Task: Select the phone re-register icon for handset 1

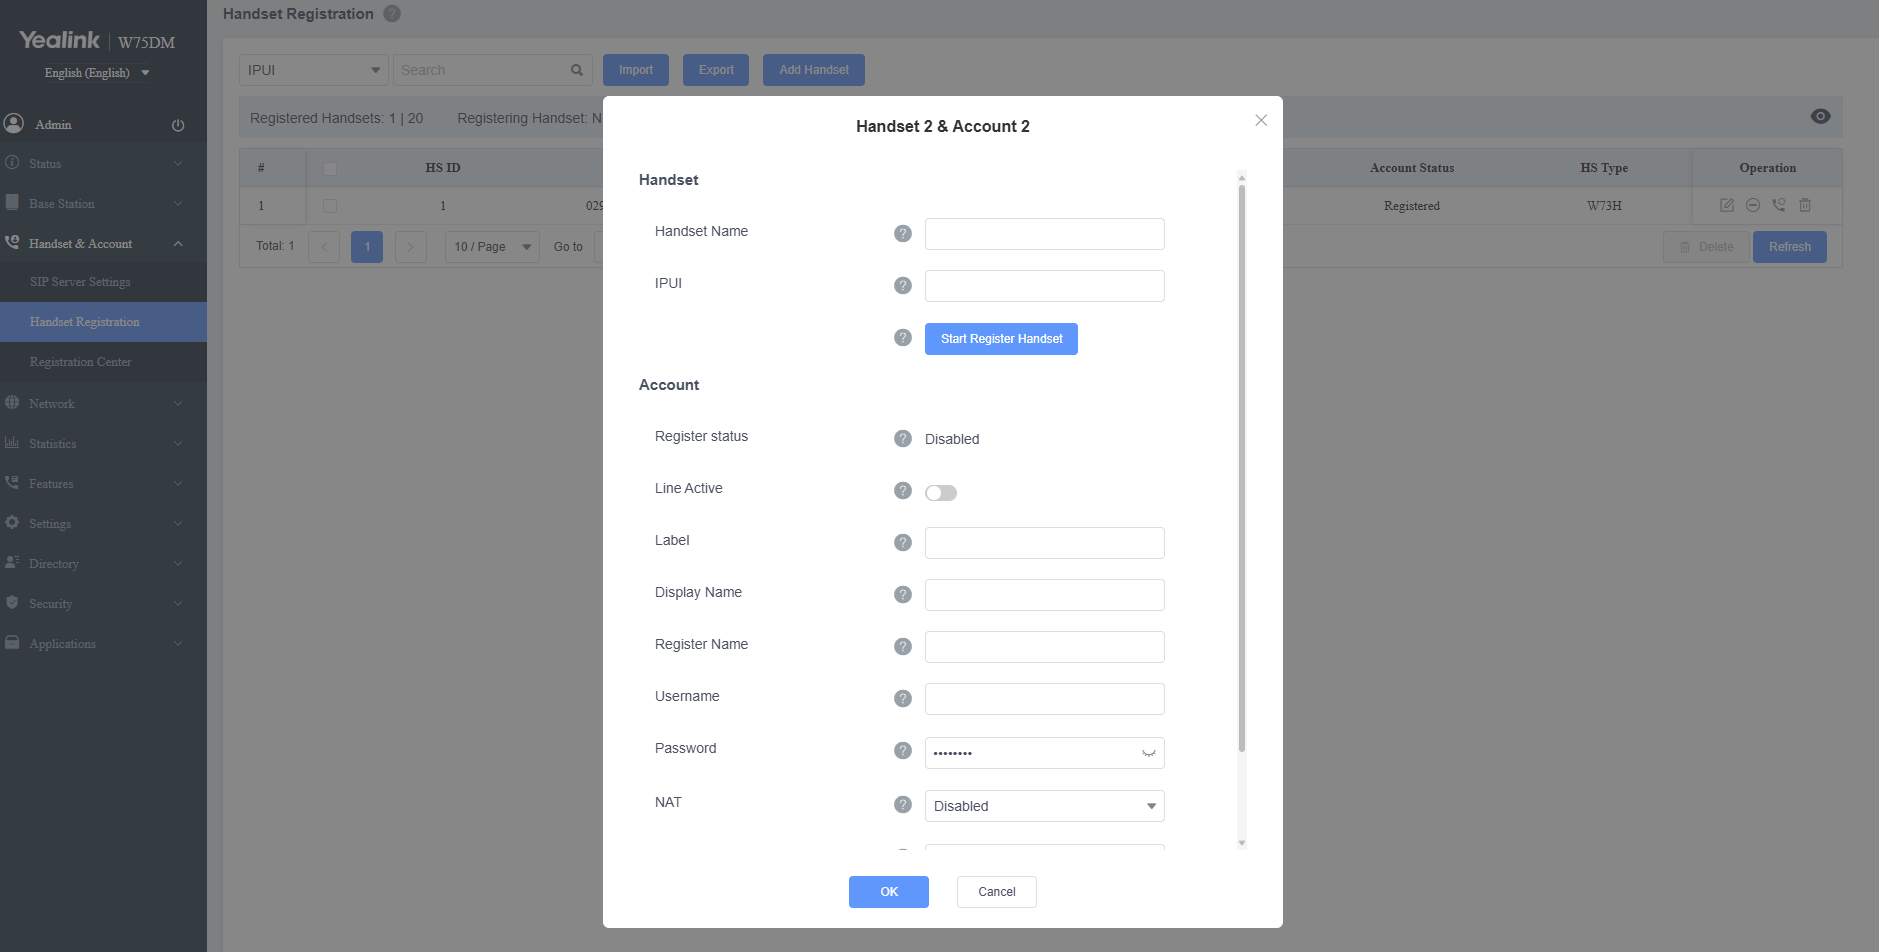Action: pyautogui.click(x=1779, y=205)
